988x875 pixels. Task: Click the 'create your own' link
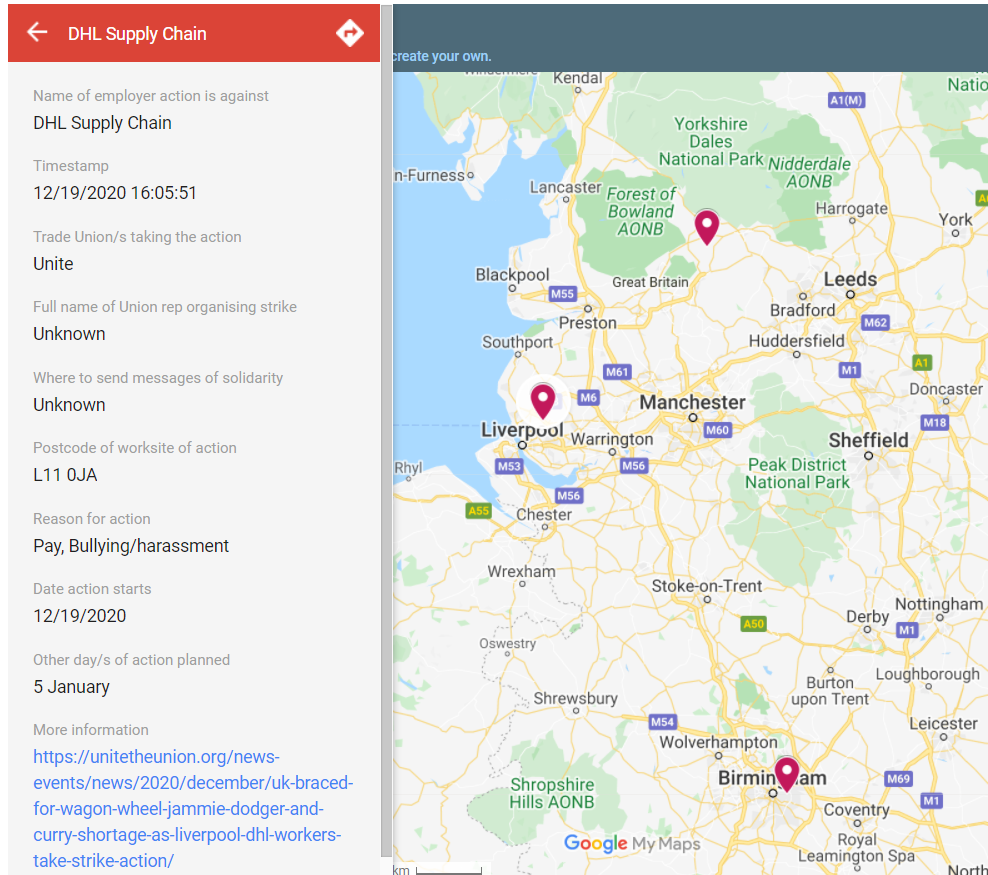(x=442, y=56)
